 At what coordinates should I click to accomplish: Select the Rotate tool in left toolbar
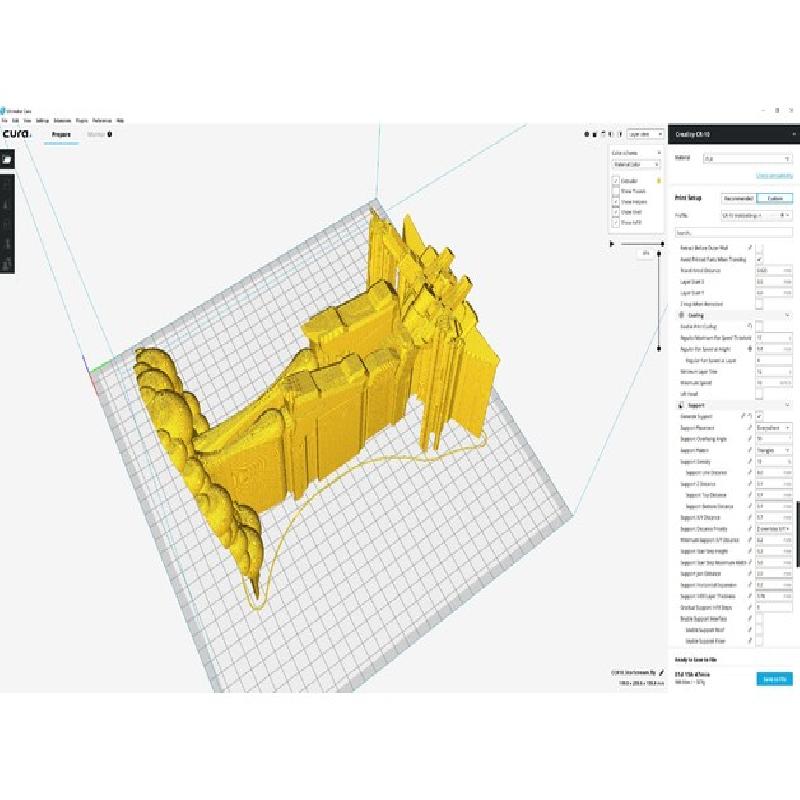pyautogui.click(x=7, y=224)
